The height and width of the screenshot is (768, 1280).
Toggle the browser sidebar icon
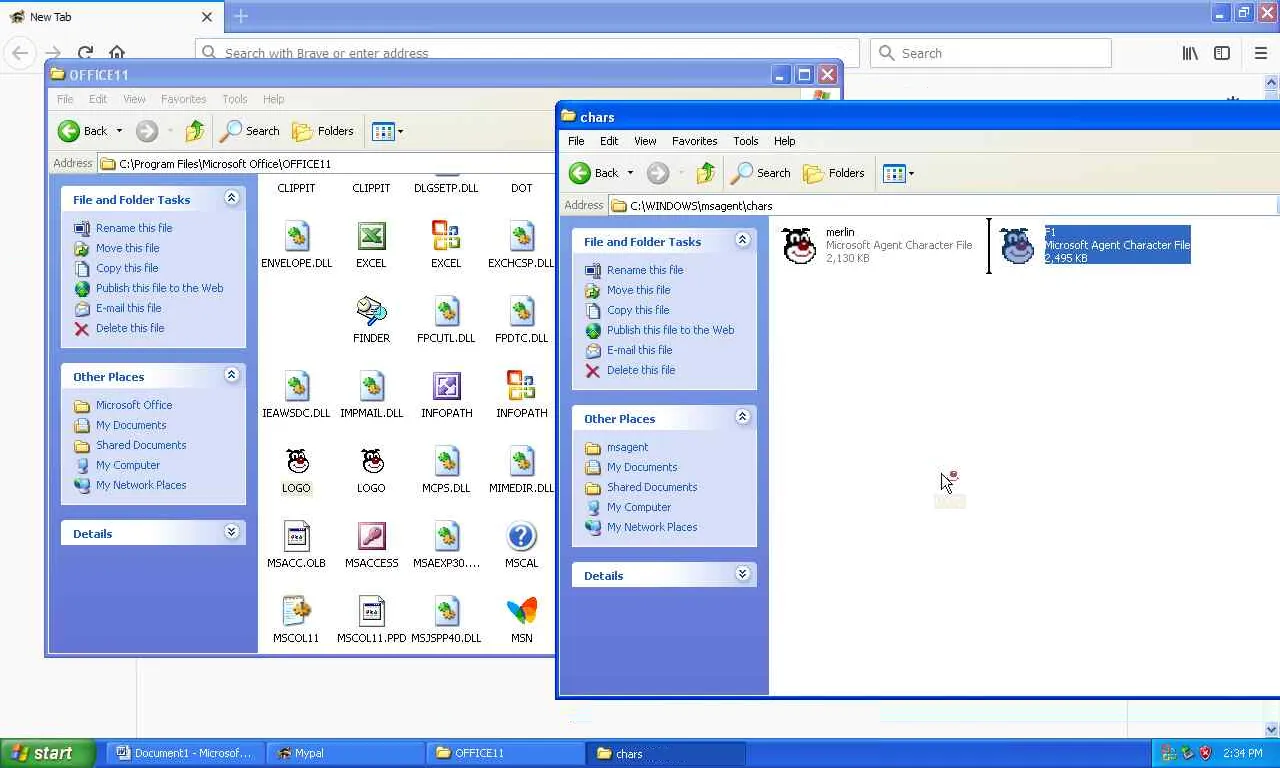pyautogui.click(x=1222, y=53)
